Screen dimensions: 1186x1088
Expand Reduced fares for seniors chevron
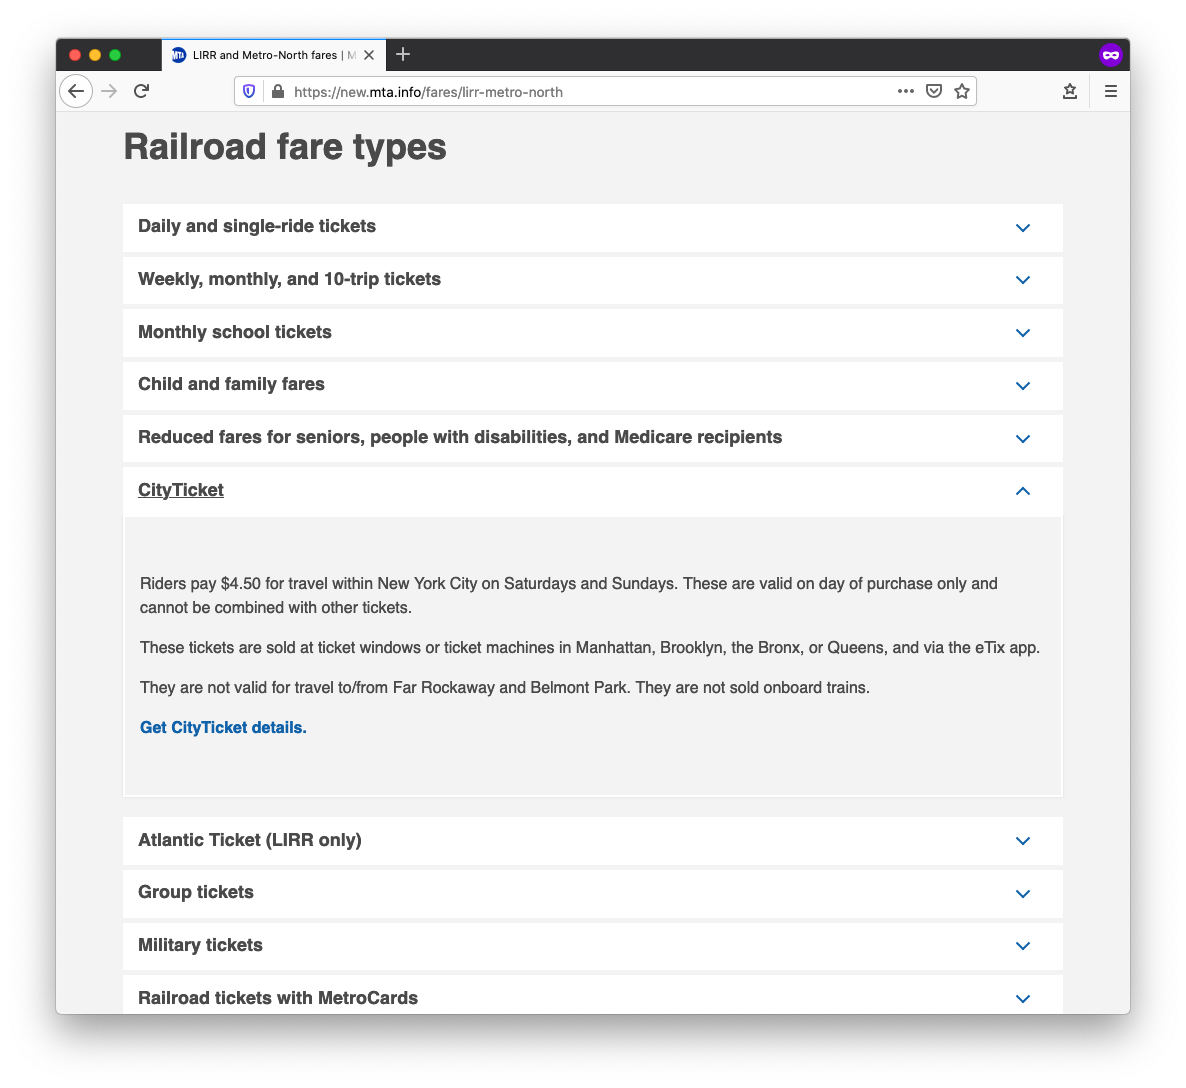(1023, 439)
